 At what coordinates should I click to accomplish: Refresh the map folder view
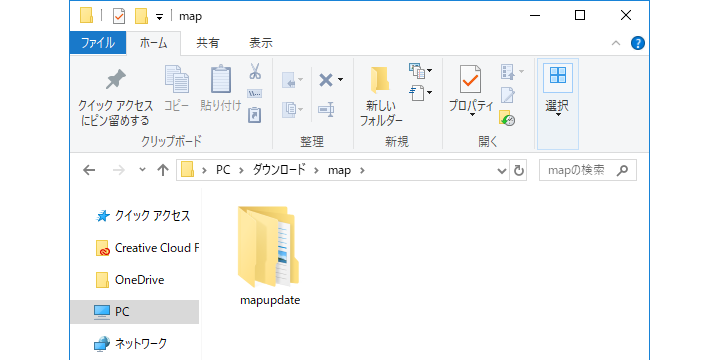(518, 171)
